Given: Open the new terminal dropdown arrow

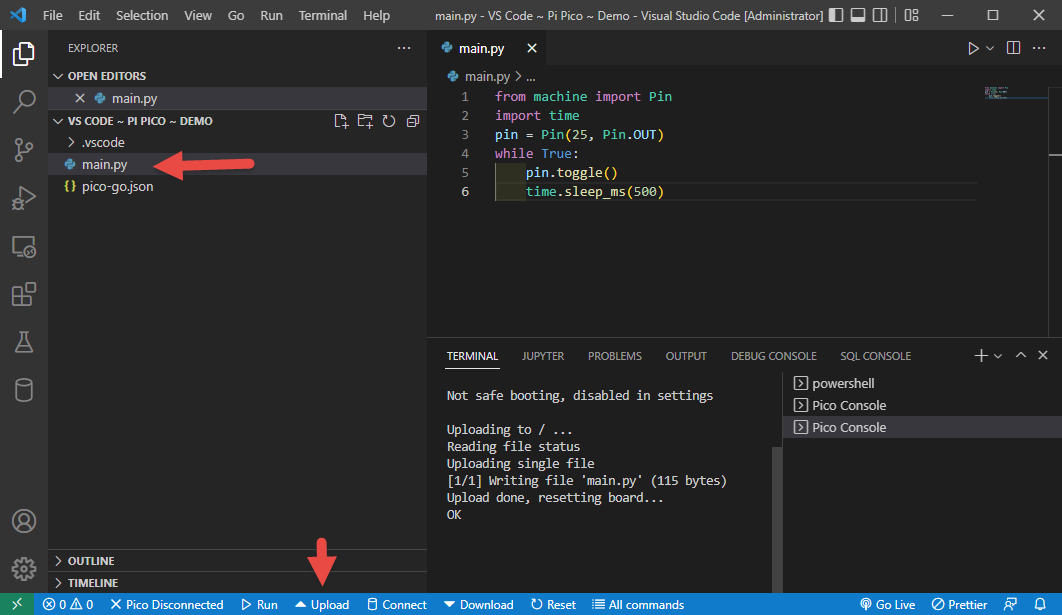Looking at the screenshot, I should point(998,356).
